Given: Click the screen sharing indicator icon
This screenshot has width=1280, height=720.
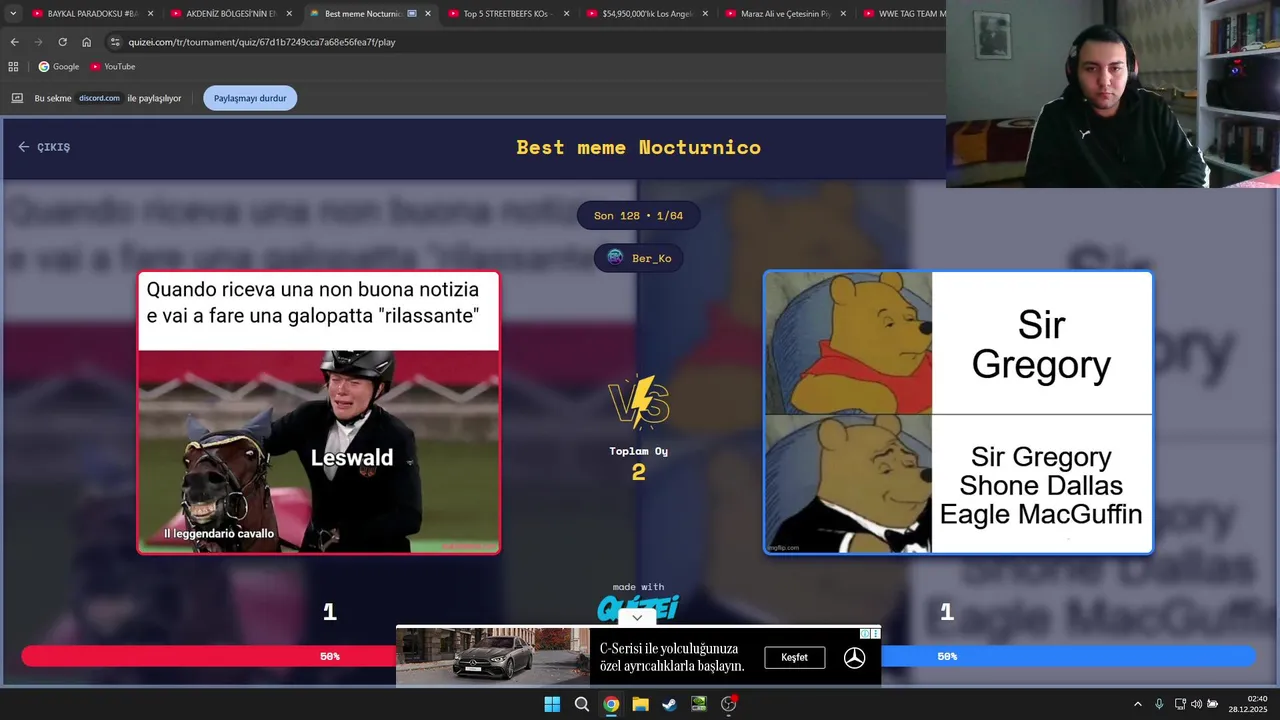Looking at the screenshot, I should pyautogui.click(x=17, y=98).
